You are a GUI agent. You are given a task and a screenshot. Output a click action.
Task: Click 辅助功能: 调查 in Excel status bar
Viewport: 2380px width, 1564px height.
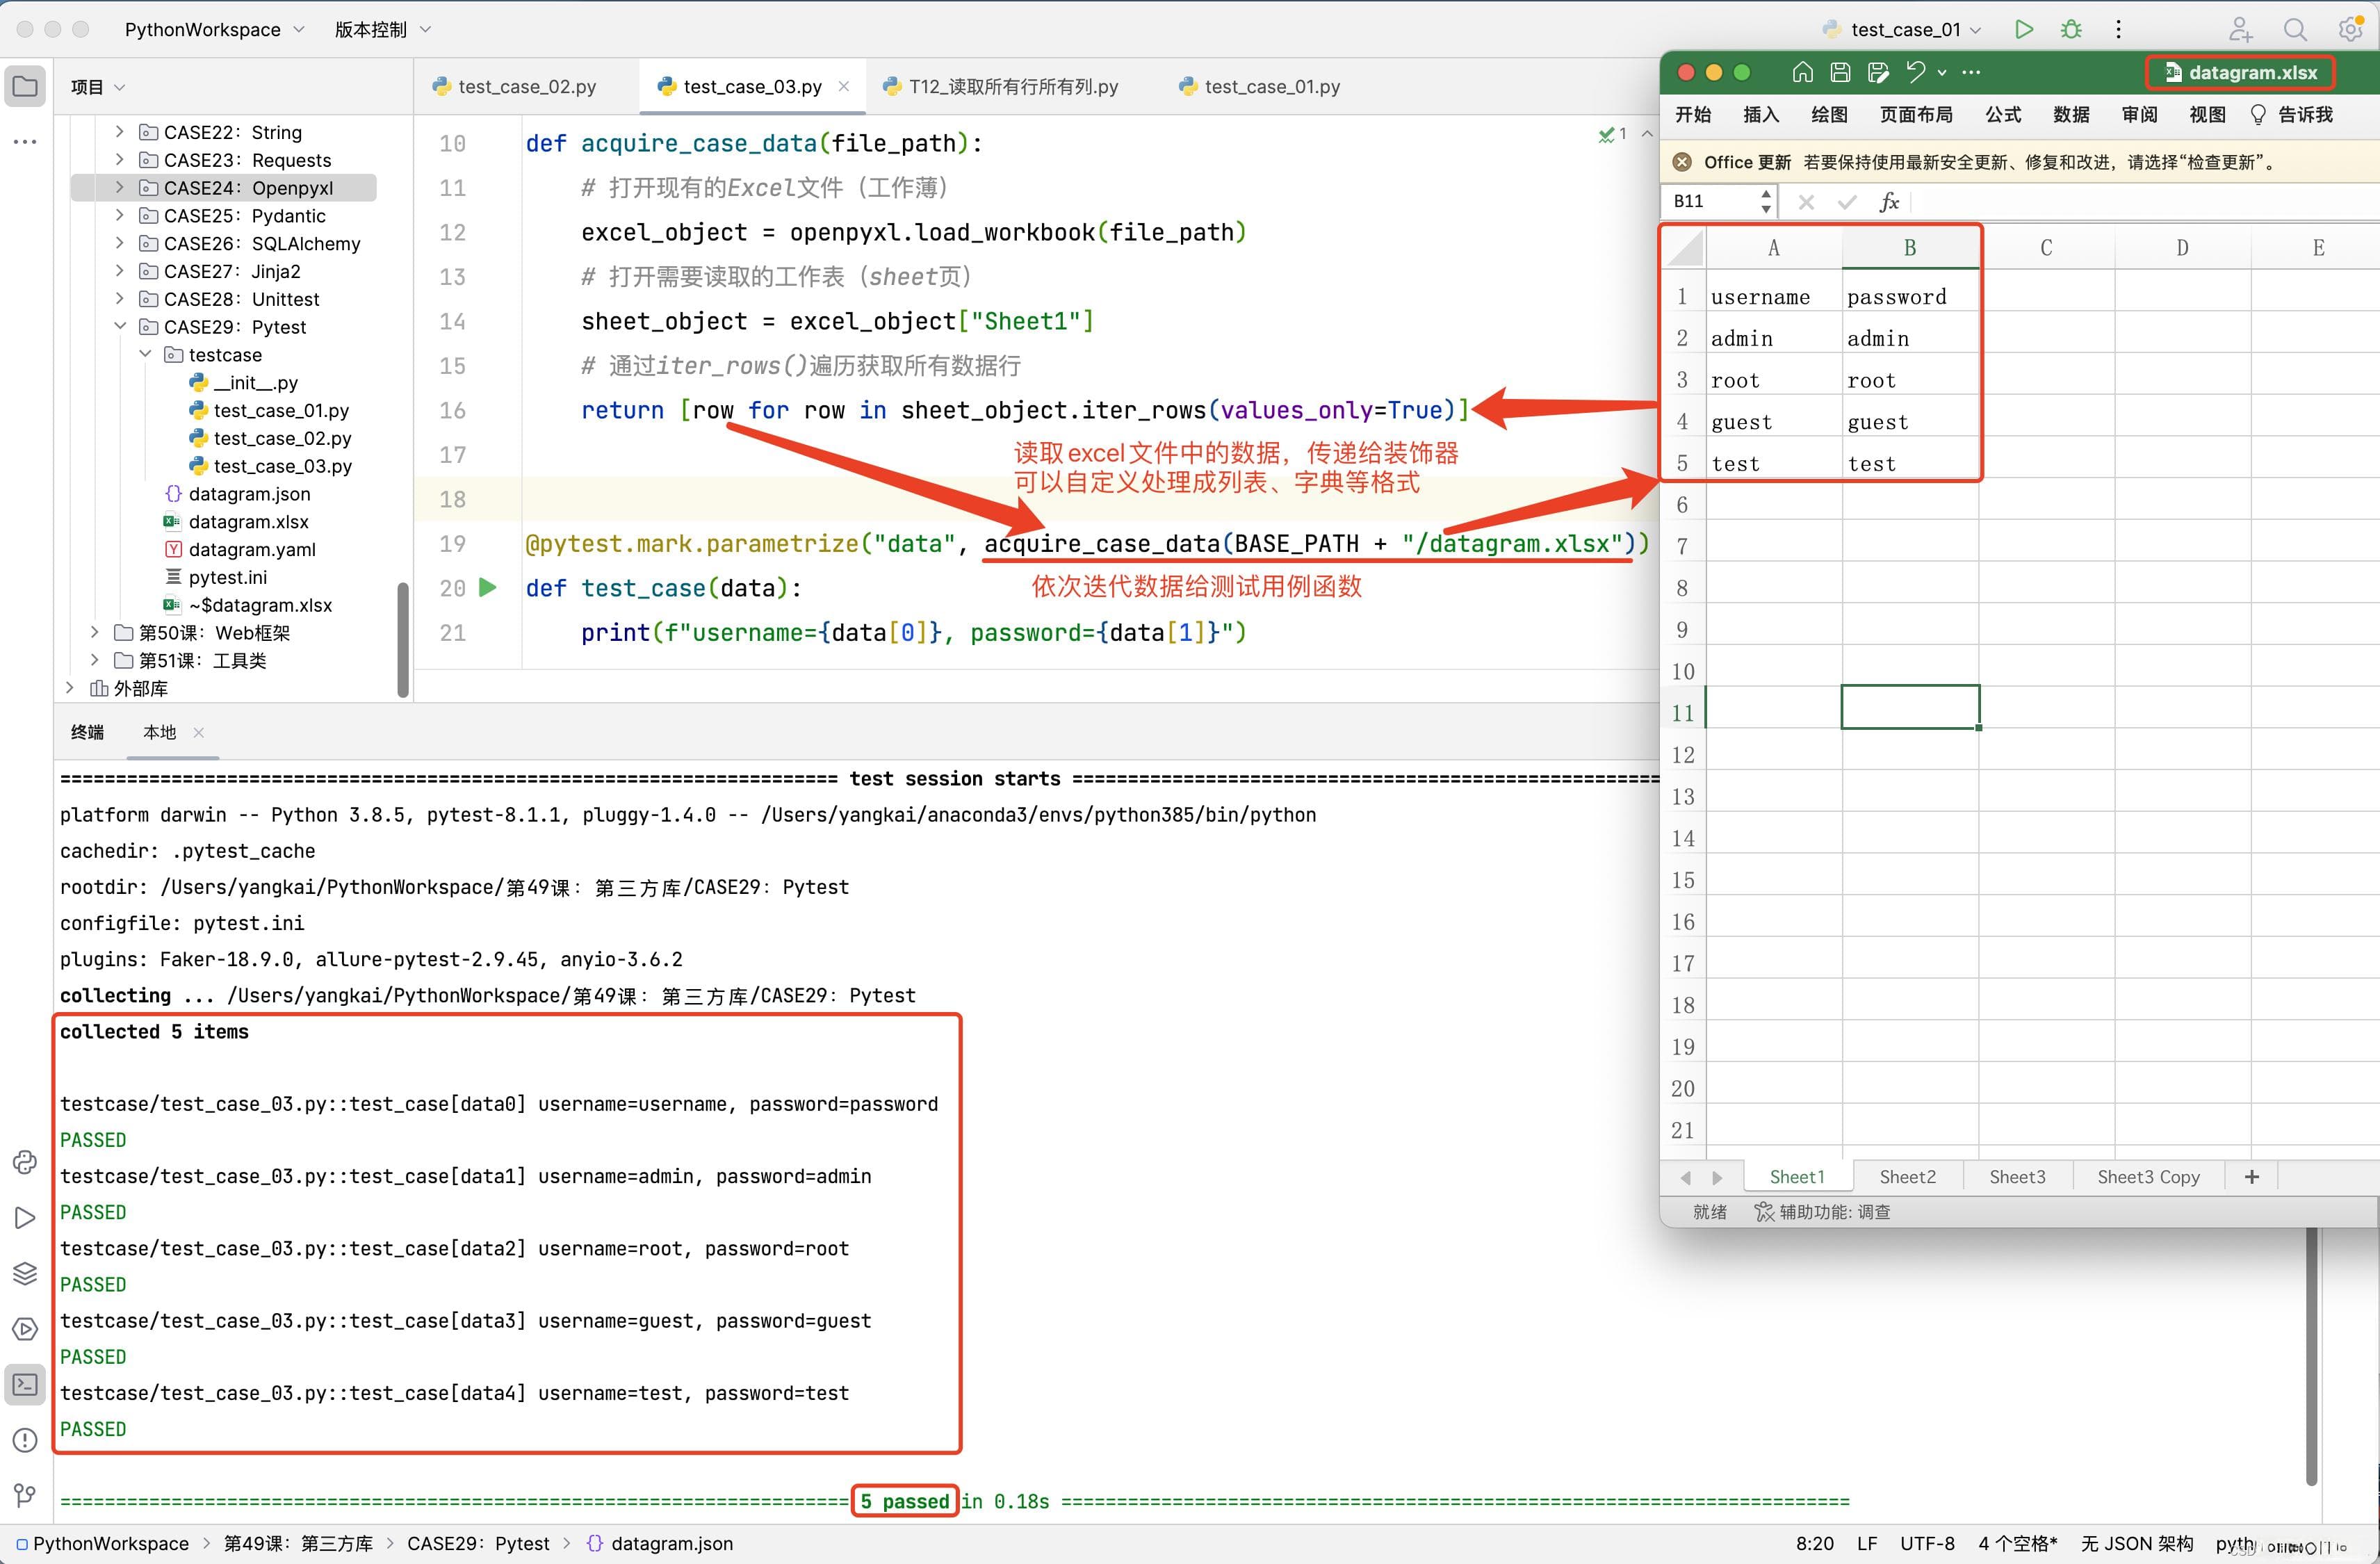point(1822,1211)
